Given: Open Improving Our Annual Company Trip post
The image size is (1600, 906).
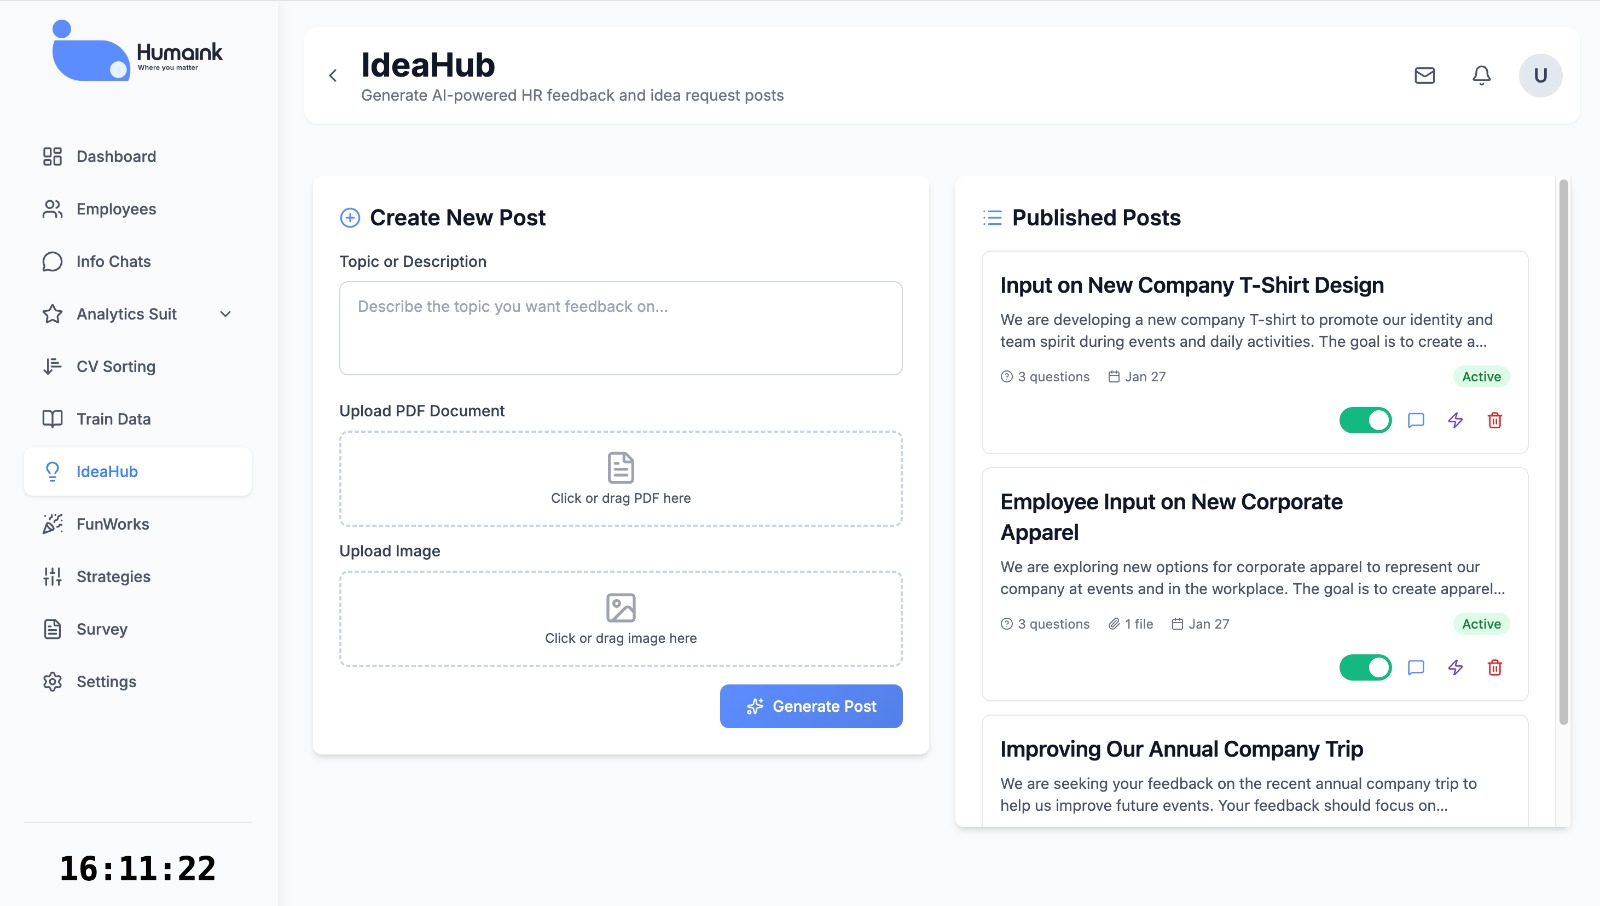Looking at the screenshot, I should coord(1181,749).
